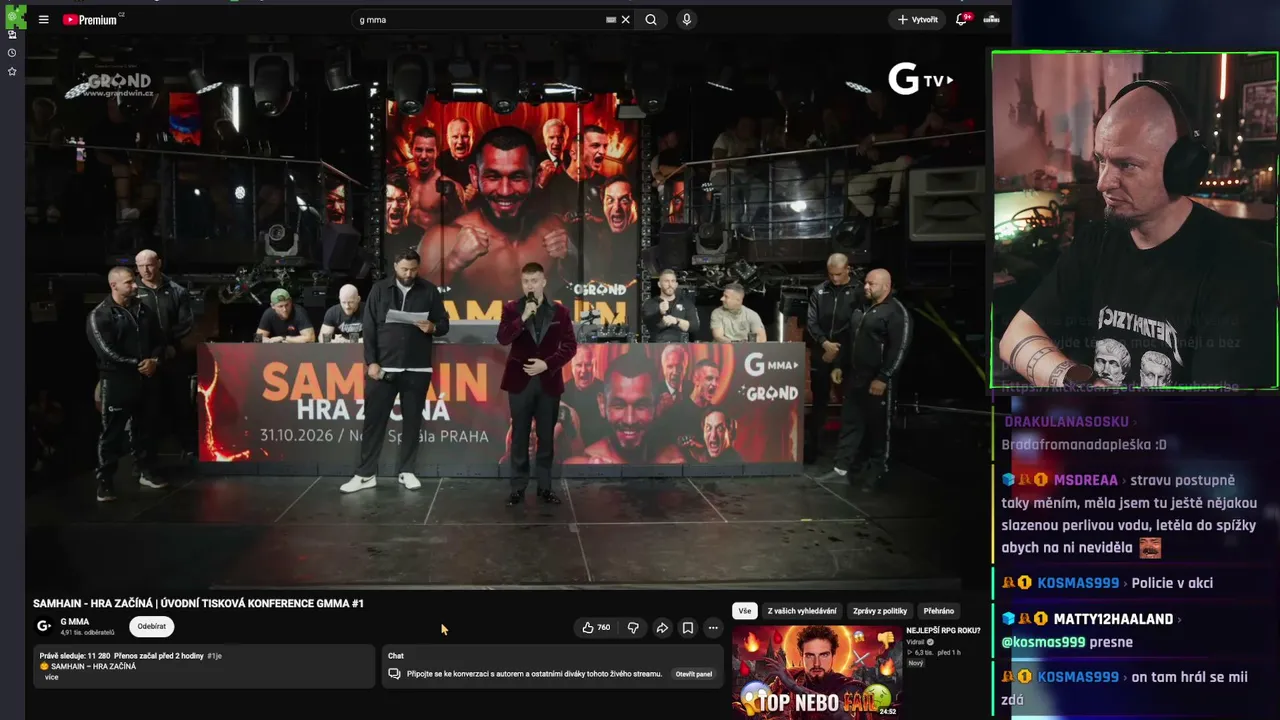1280x720 pixels.
Task: Select 'Z vašich vyhledávání' chip
Action: coord(802,611)
